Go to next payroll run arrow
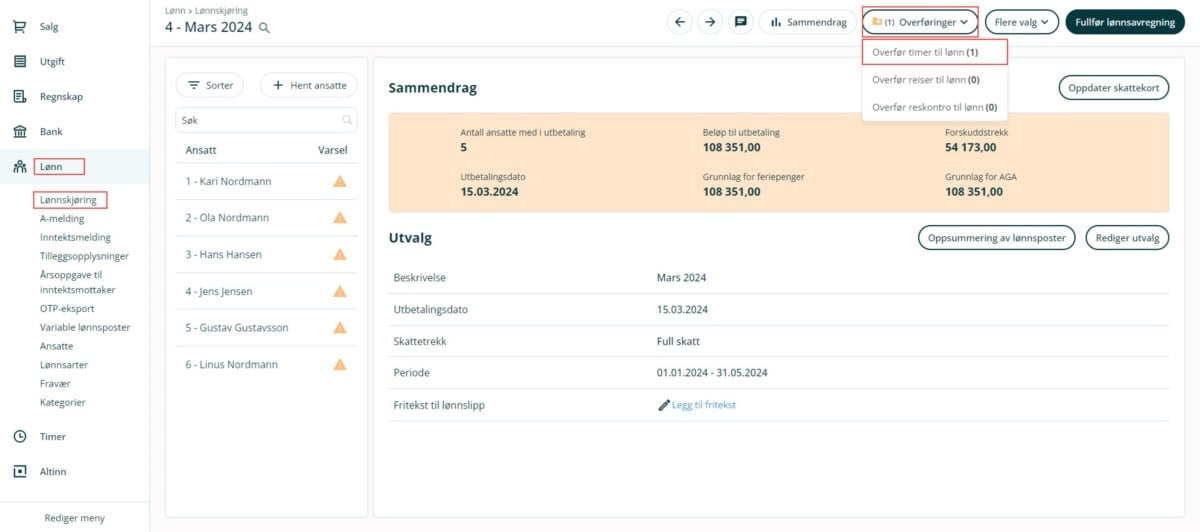This screenshot has height=532, width=1200. click(x=710, y=22)
